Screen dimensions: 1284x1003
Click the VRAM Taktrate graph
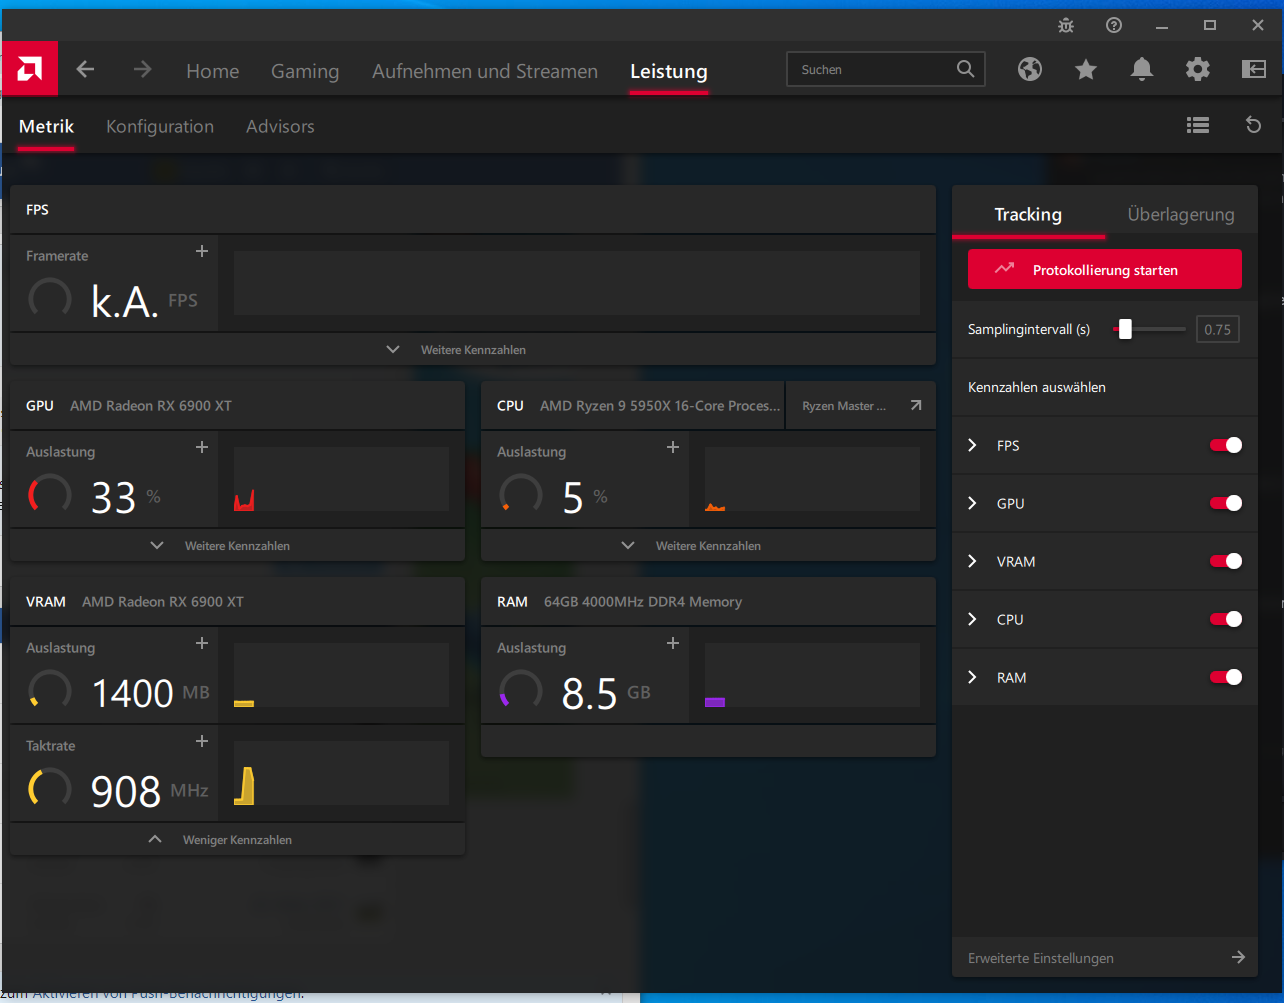click(341, 773)
